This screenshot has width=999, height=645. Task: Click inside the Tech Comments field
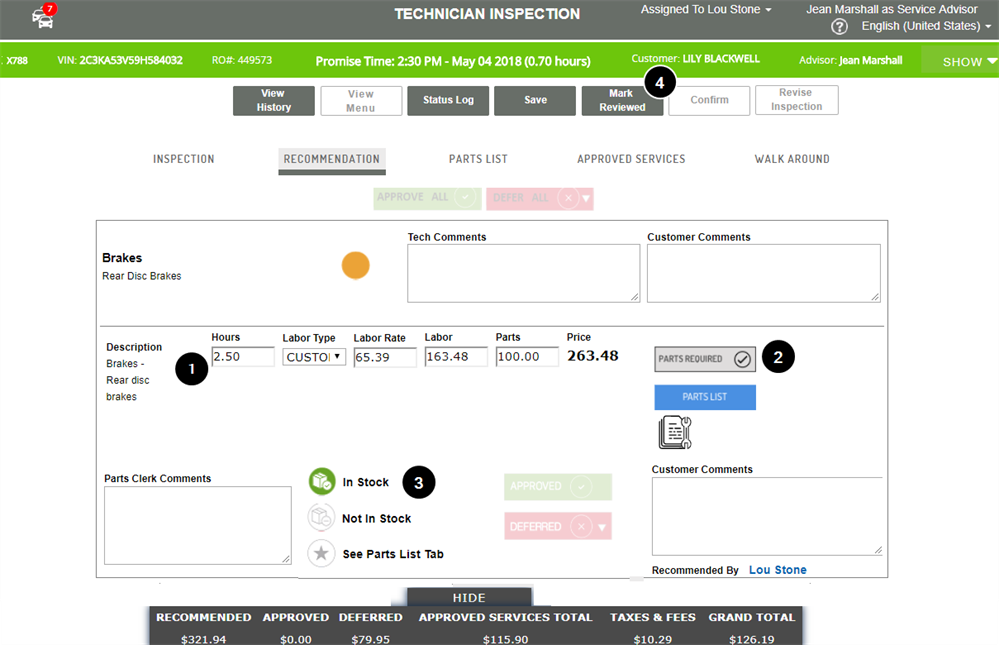523,272
